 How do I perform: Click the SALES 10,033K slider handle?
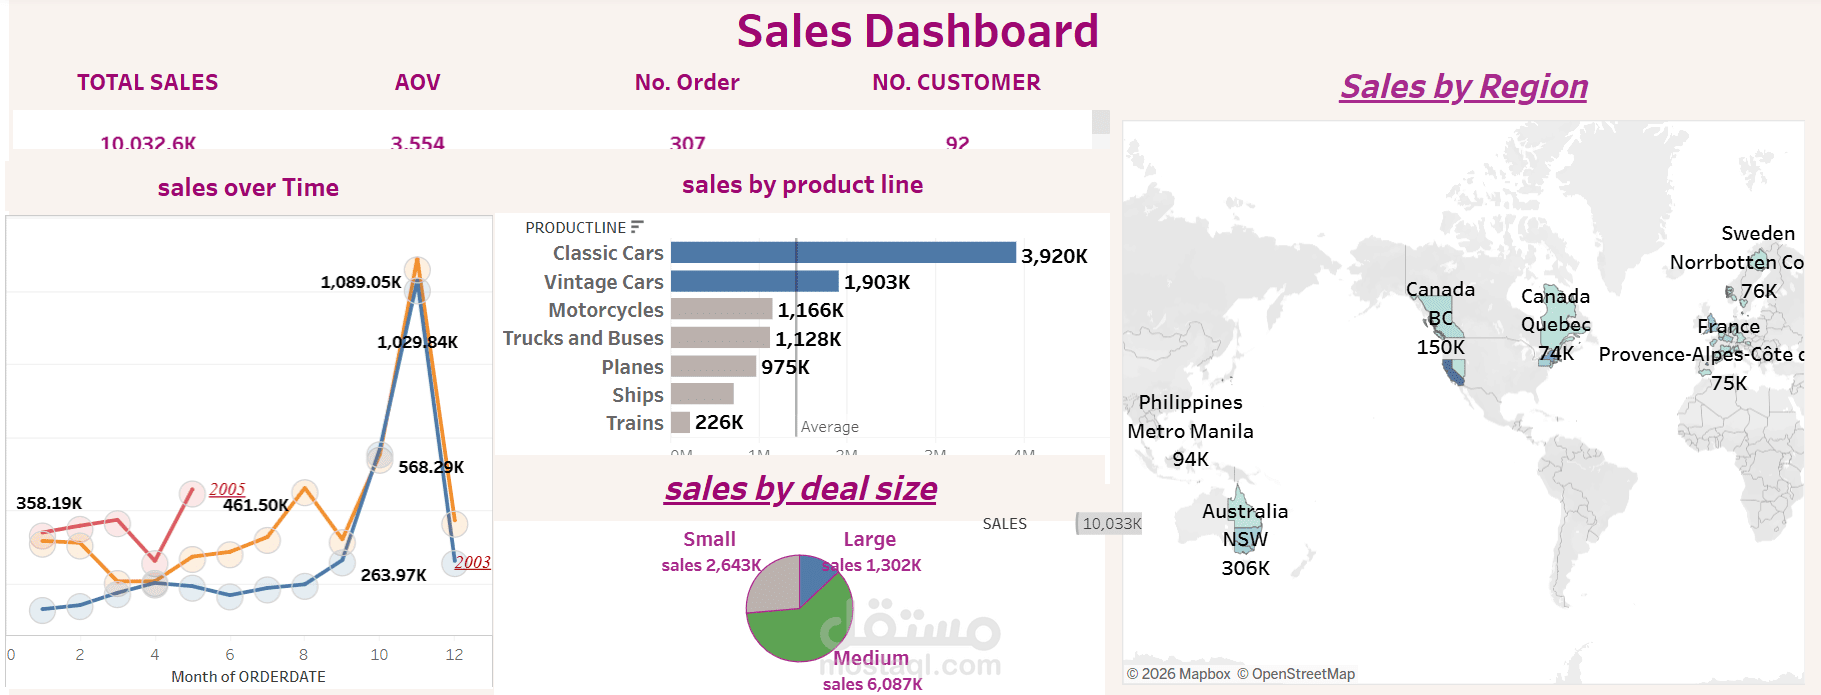click(1078, 523)
